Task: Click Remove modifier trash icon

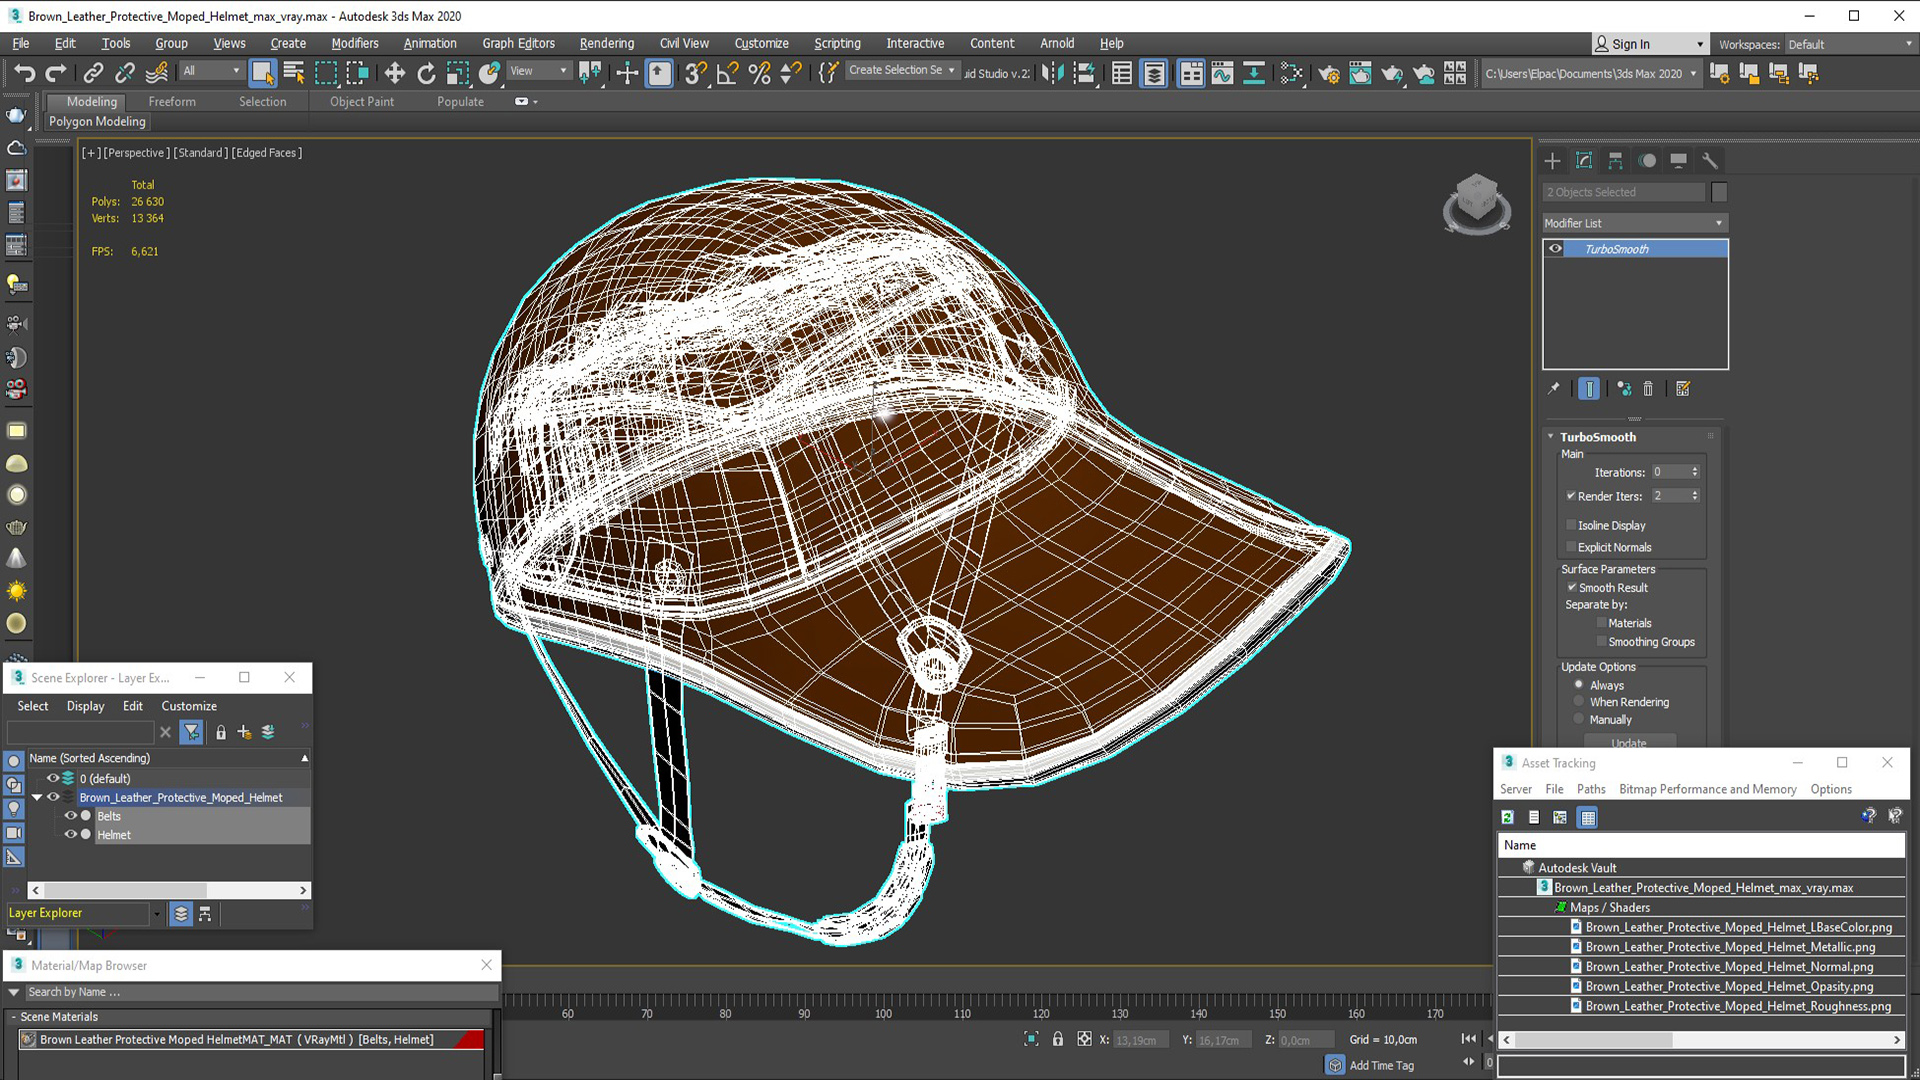Action: [1648, 389]
